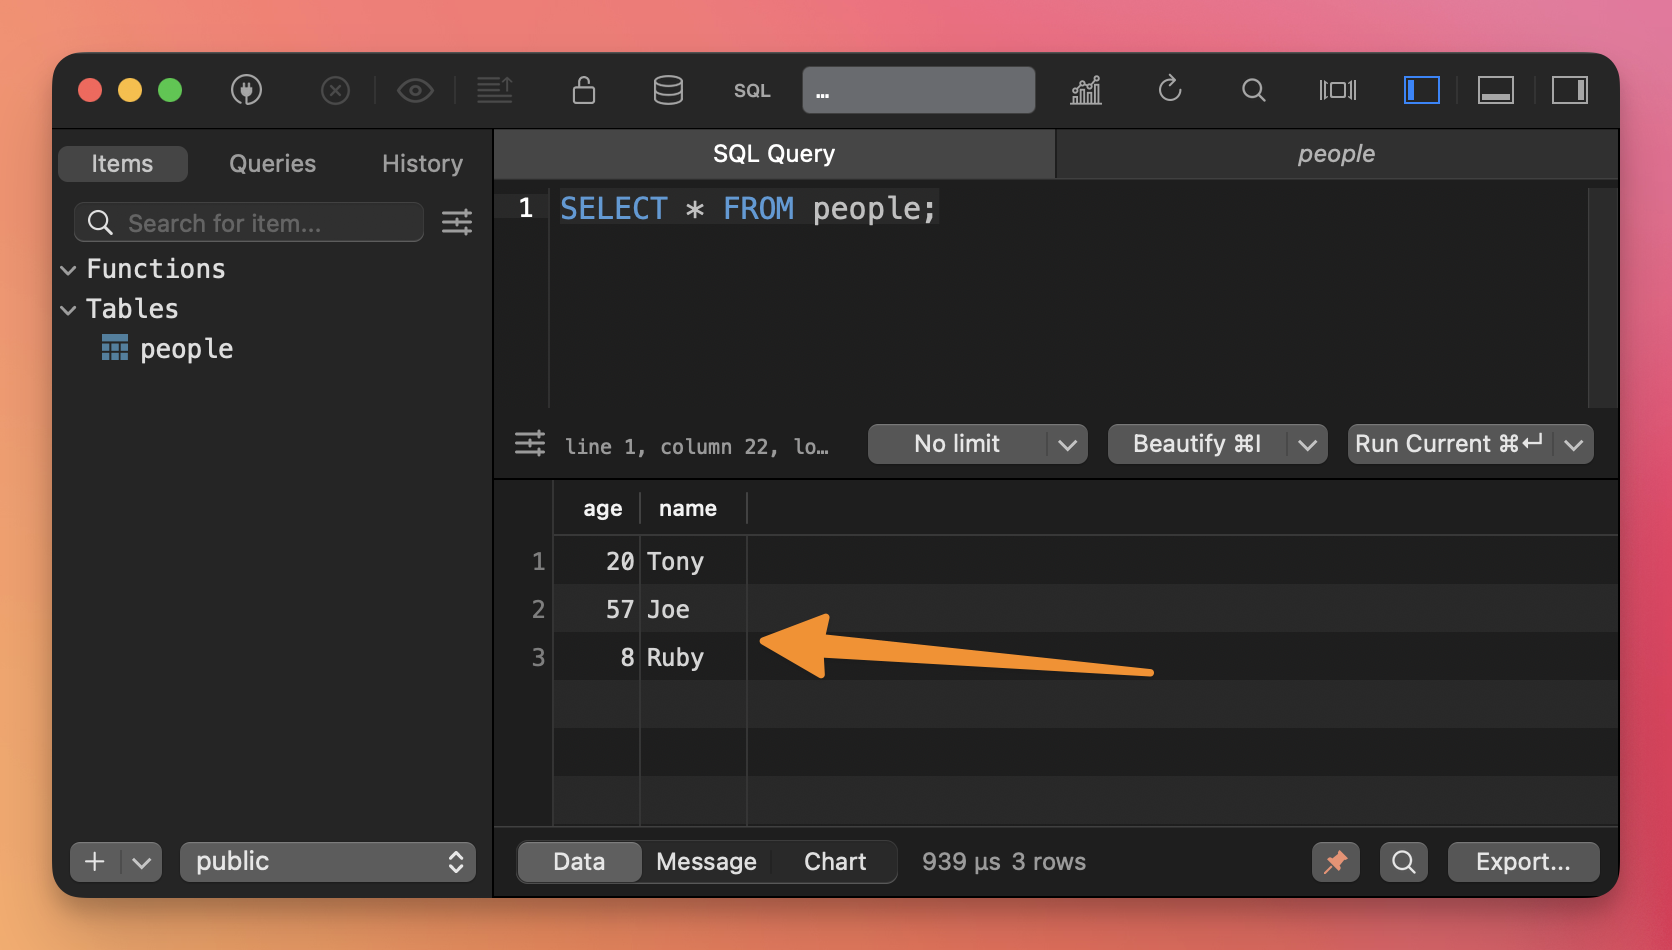Toggle the left sidebar panel
Viewport: 1672px width, 950px height.
pos(1421,90)
